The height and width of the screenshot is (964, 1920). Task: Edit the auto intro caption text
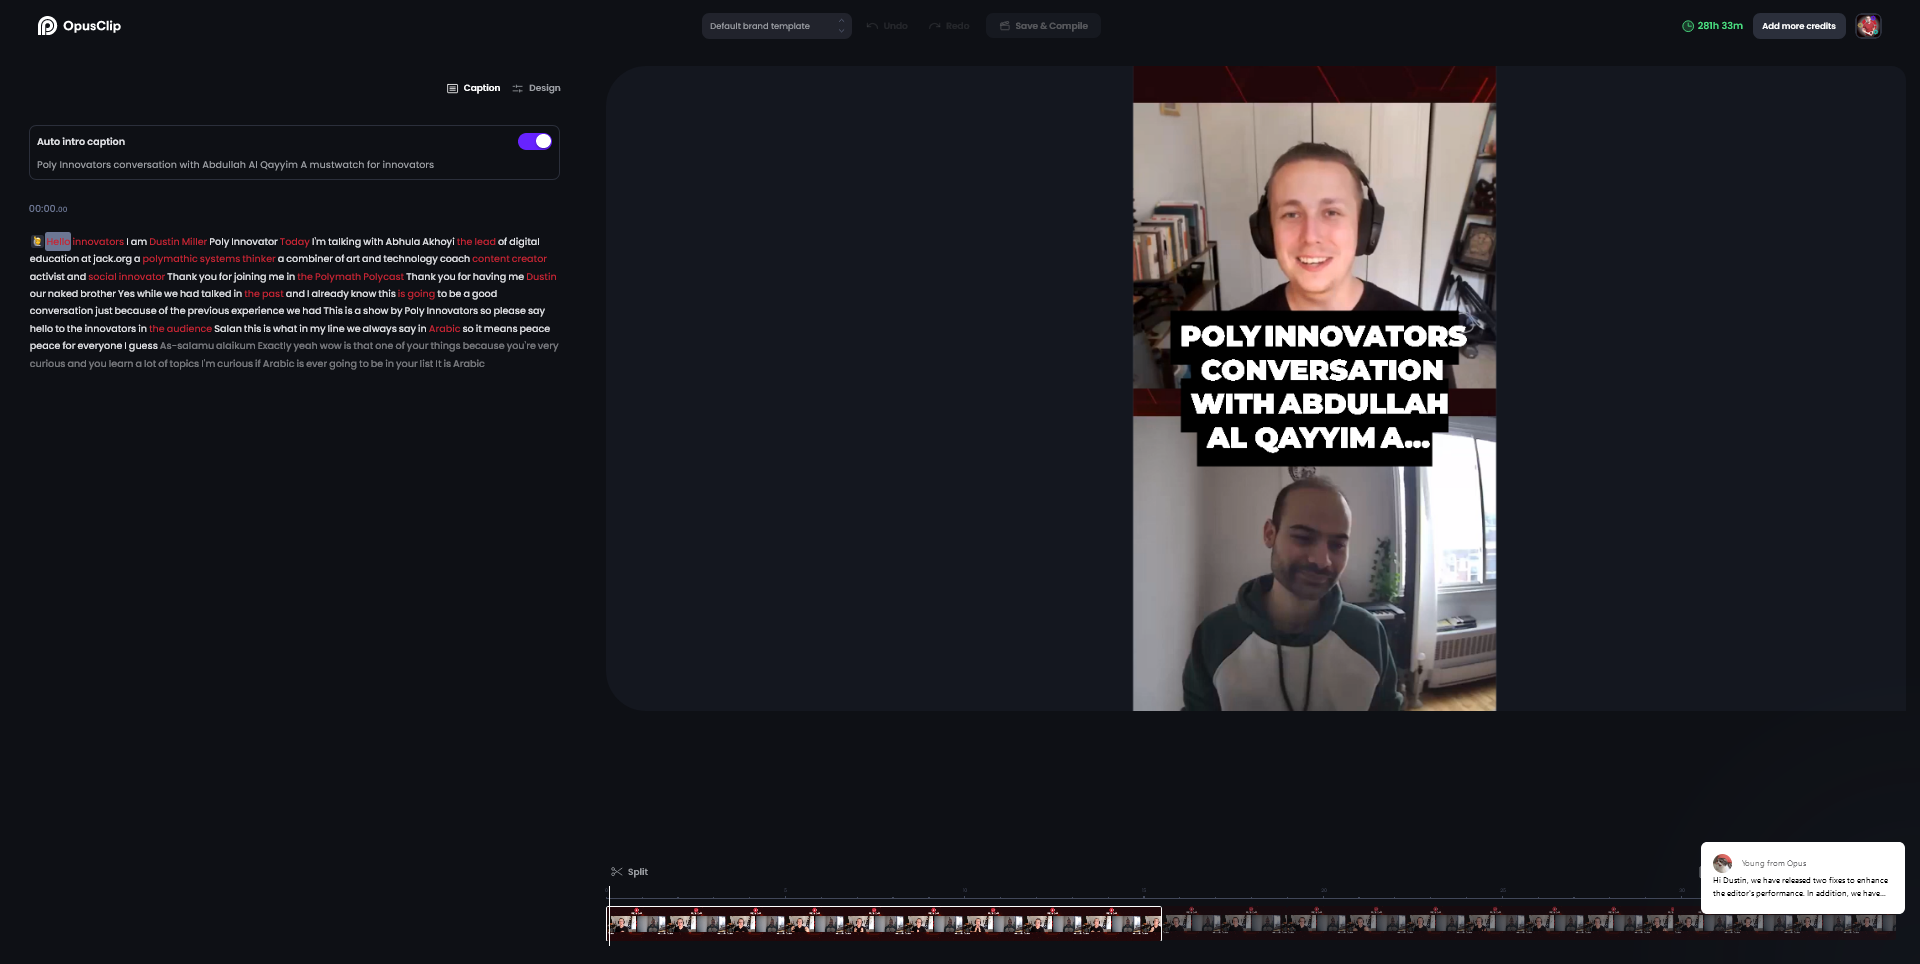click(236, 165)
